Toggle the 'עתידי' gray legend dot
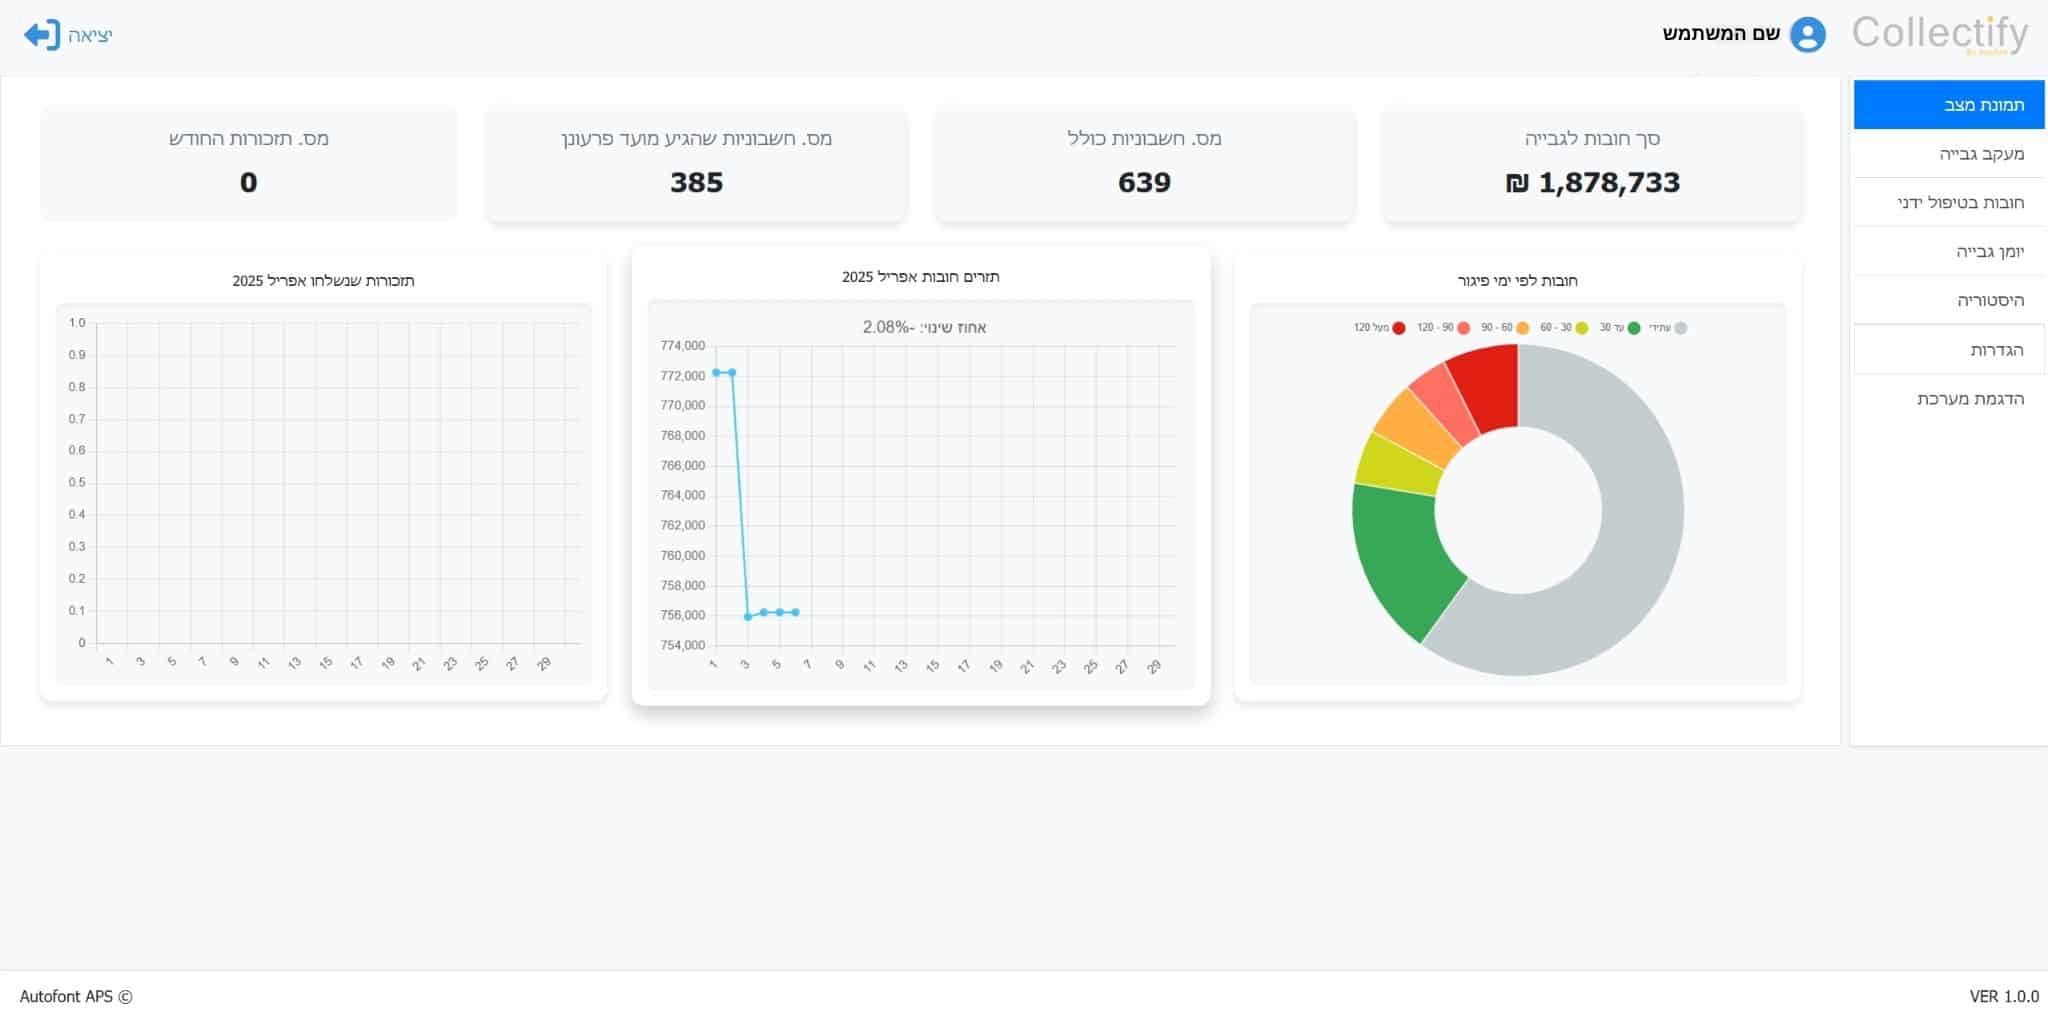 (x=1681, y=328)
